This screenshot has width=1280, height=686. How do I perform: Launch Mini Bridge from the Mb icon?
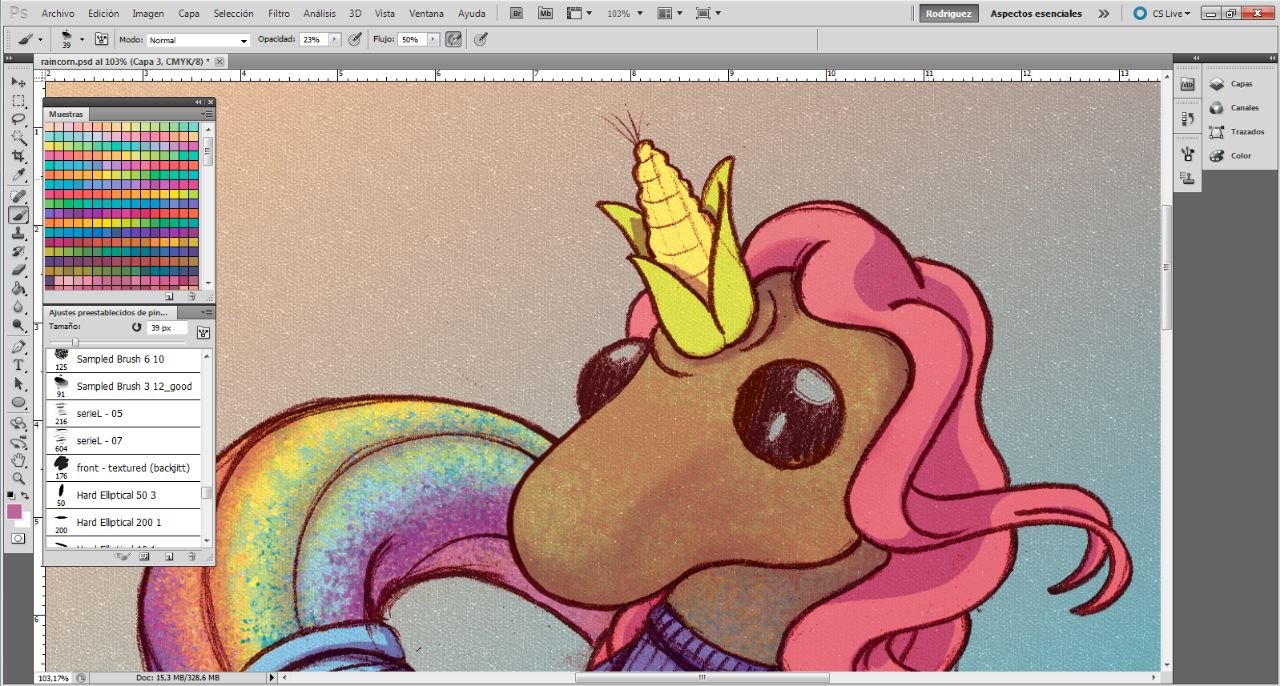tap(544, 13)
